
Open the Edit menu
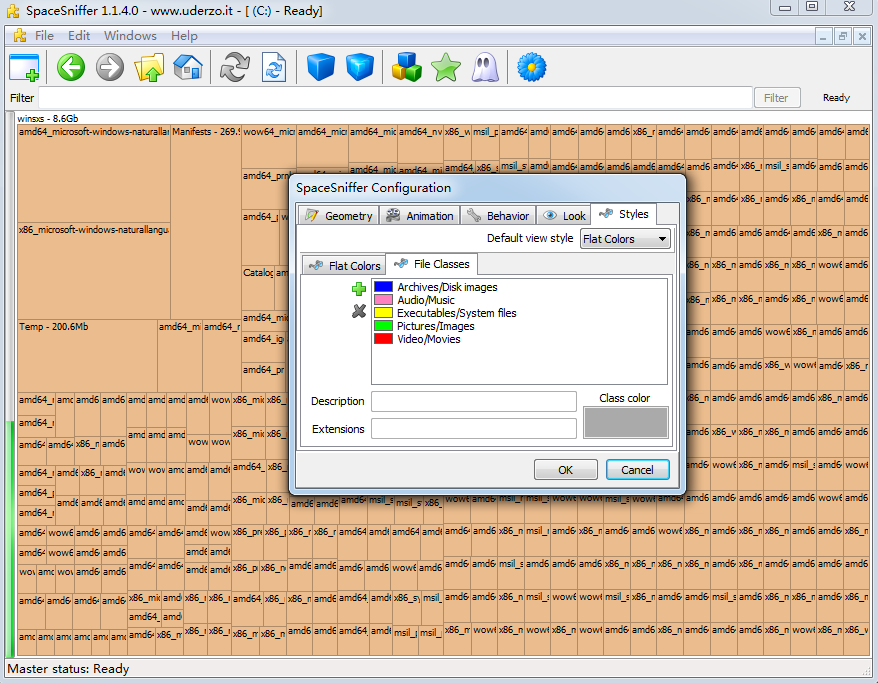pyautogui.click(x=79, y=36)
